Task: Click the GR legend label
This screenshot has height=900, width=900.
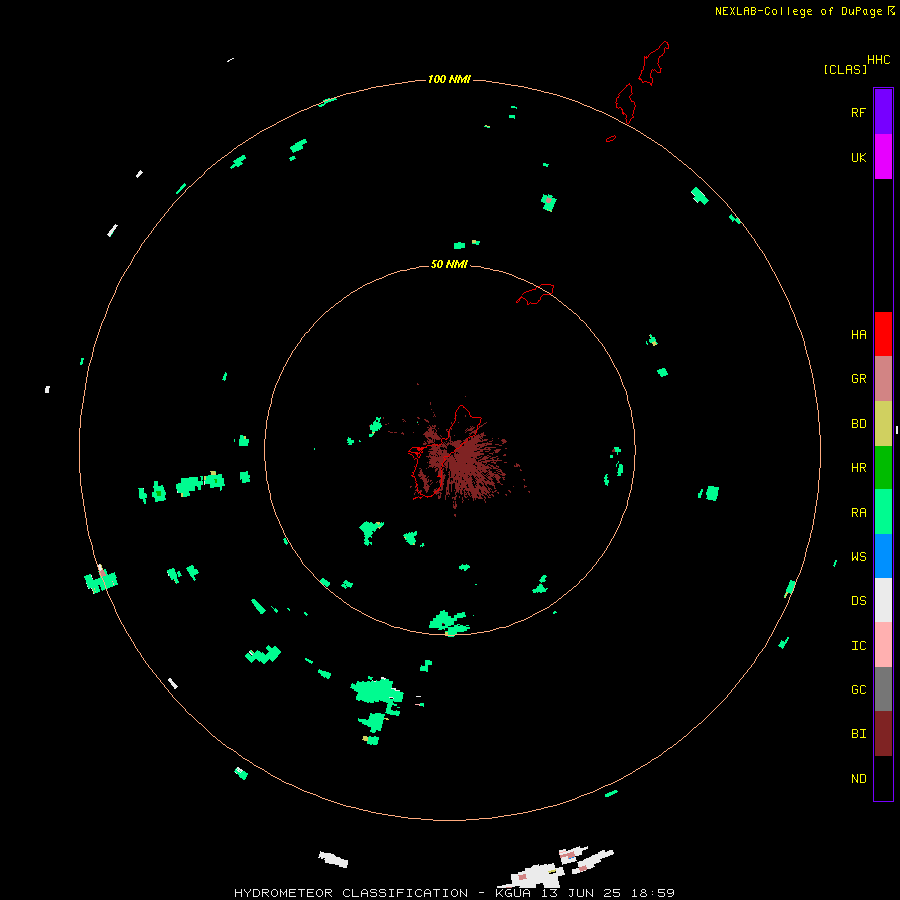Action: pos(858,379)
